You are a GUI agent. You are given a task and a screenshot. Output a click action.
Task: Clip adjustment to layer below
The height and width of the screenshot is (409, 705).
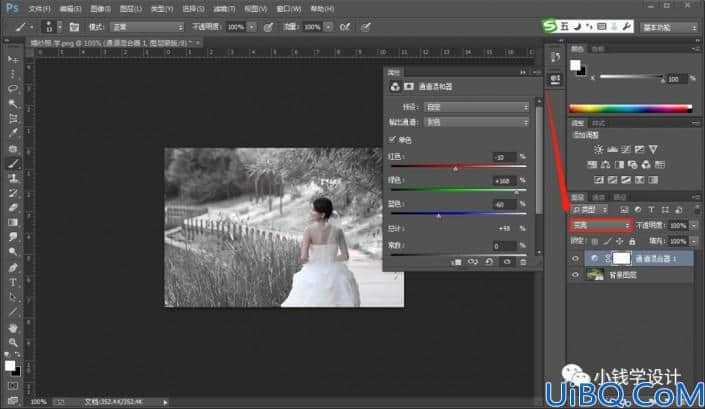coord(456,262)
